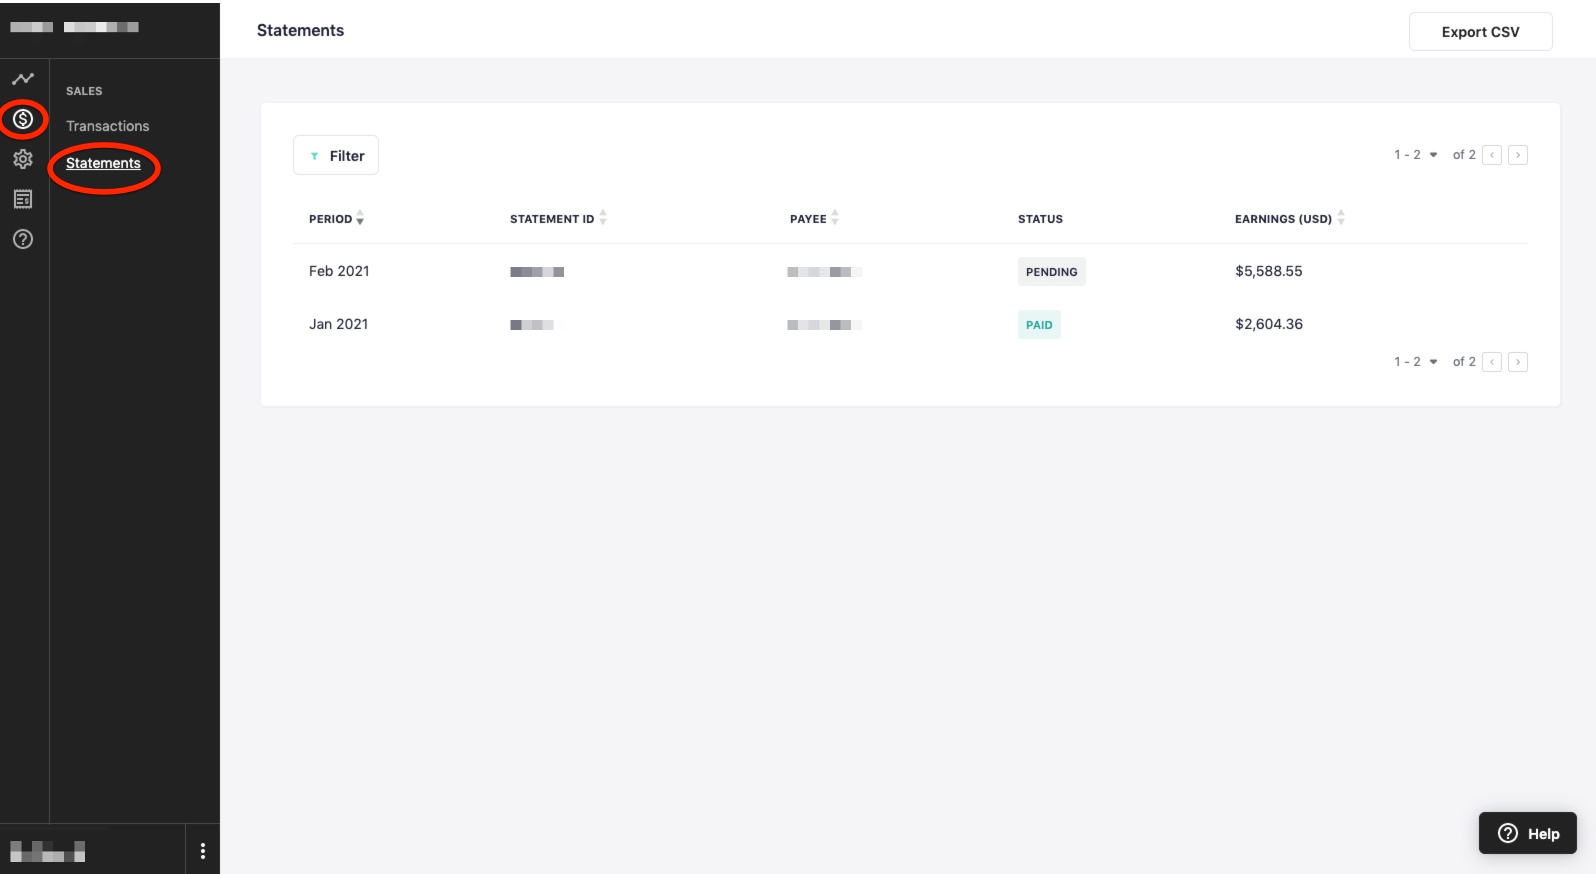This screenshot has width=1596, height=874.
Task: Sort table by Statement ID column
Action: [x=558, y=219]
